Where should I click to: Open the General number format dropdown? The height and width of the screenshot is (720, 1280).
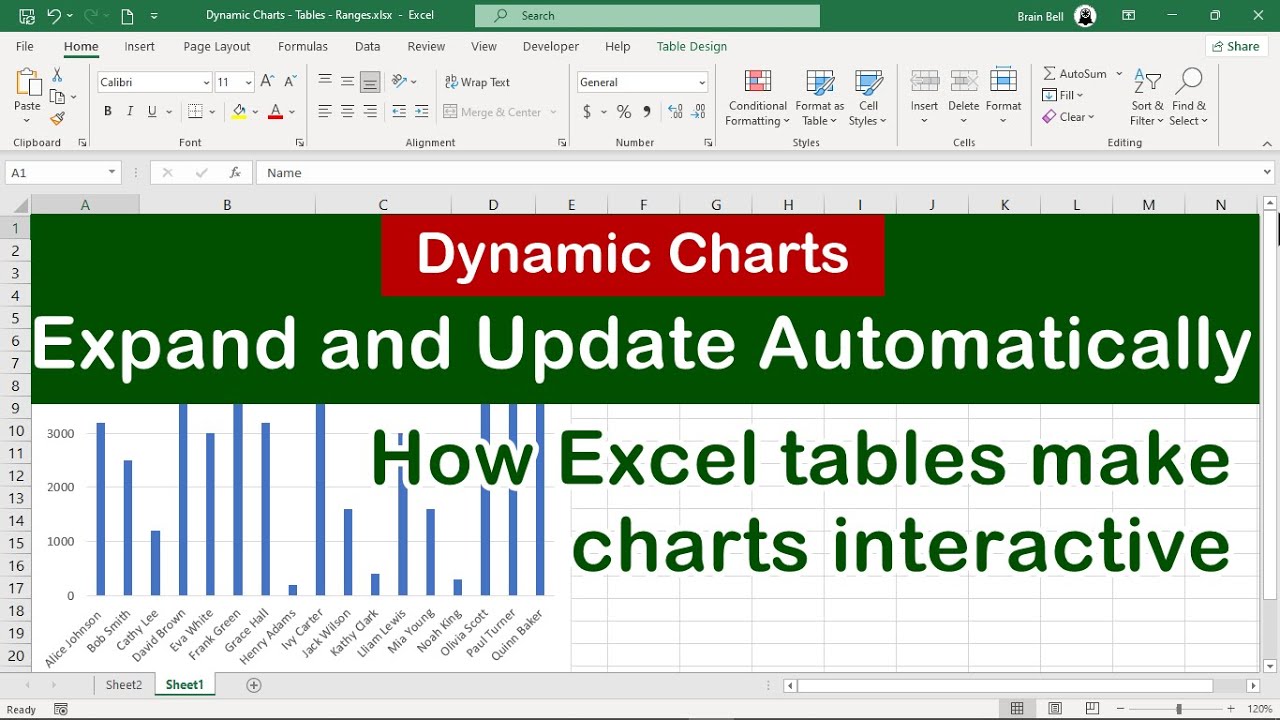point(702,83)
